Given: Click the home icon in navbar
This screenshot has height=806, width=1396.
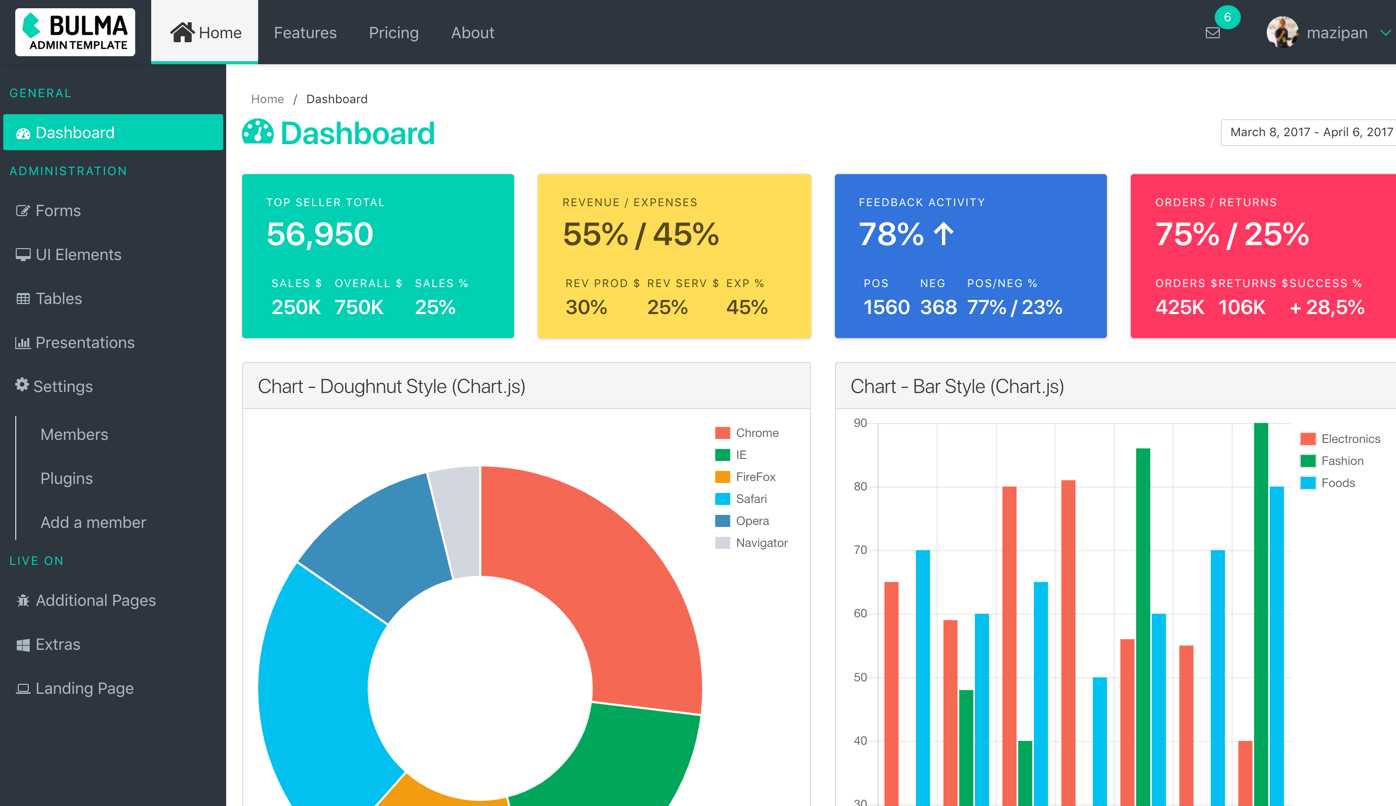Looking at the screenshot, I should 182,32.
